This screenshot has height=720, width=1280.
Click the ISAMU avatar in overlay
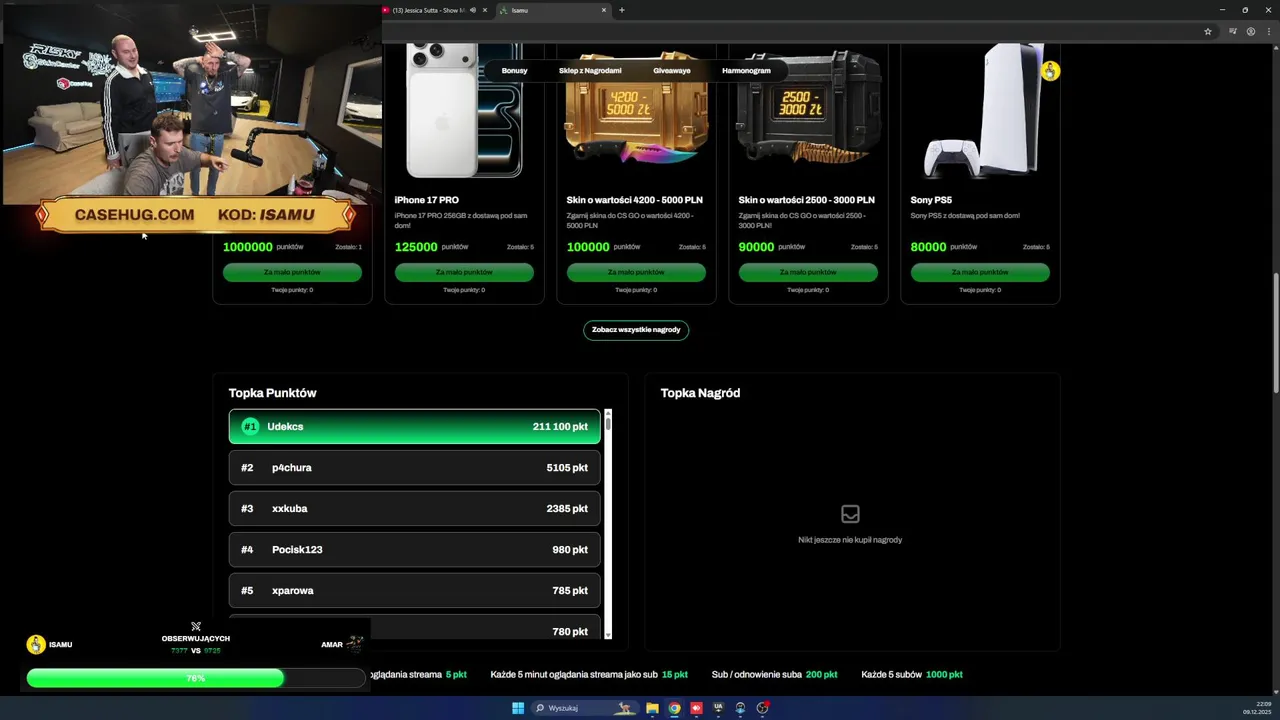click(36, 645)
